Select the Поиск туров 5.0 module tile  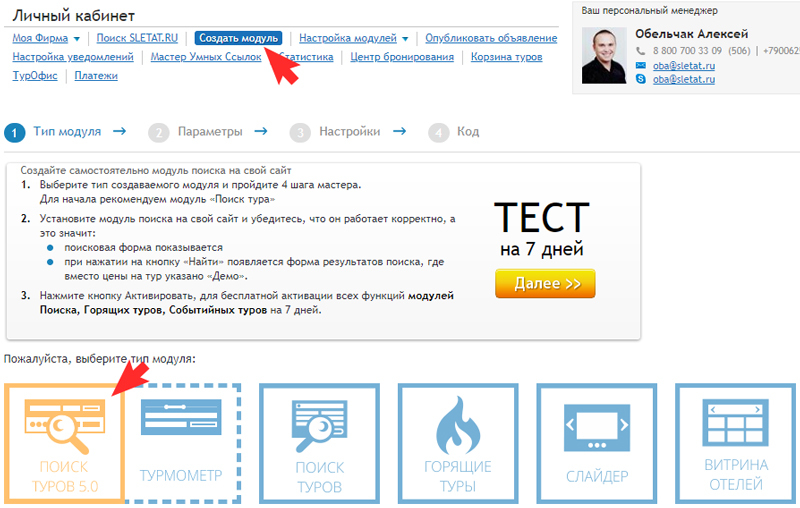[64, 443]
